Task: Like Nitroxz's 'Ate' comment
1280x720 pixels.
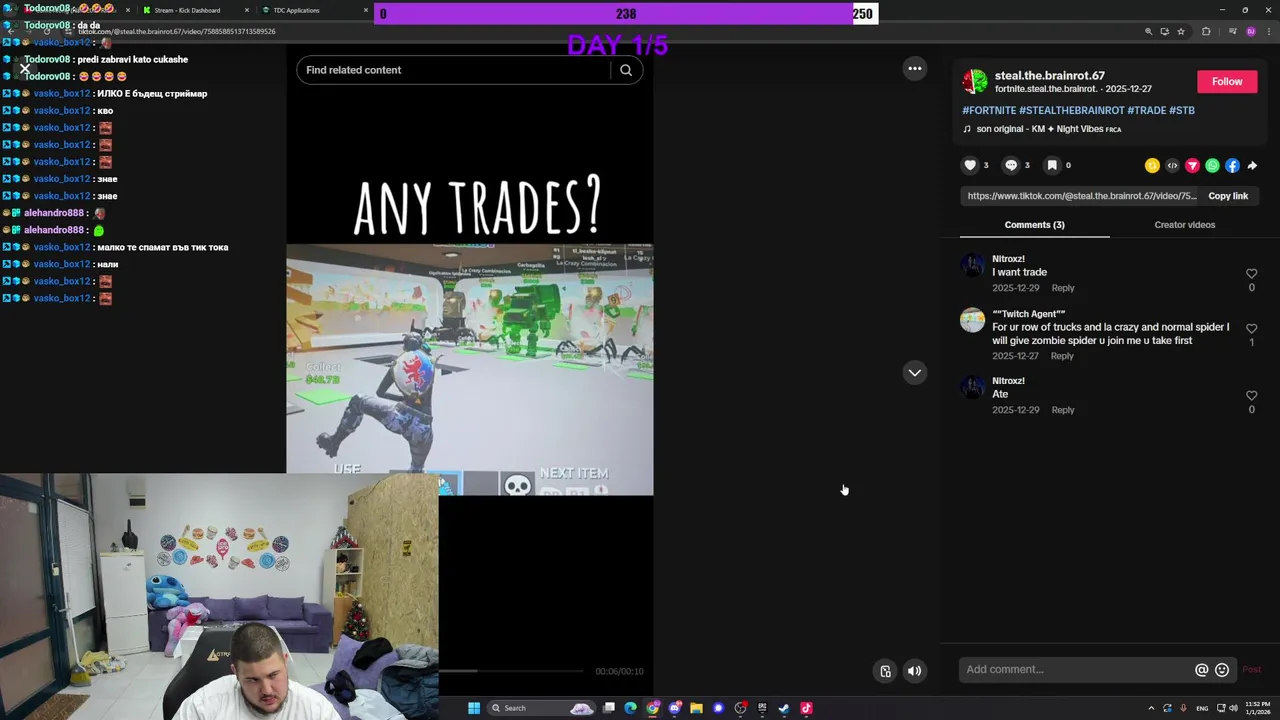Action: [1251, 395]
